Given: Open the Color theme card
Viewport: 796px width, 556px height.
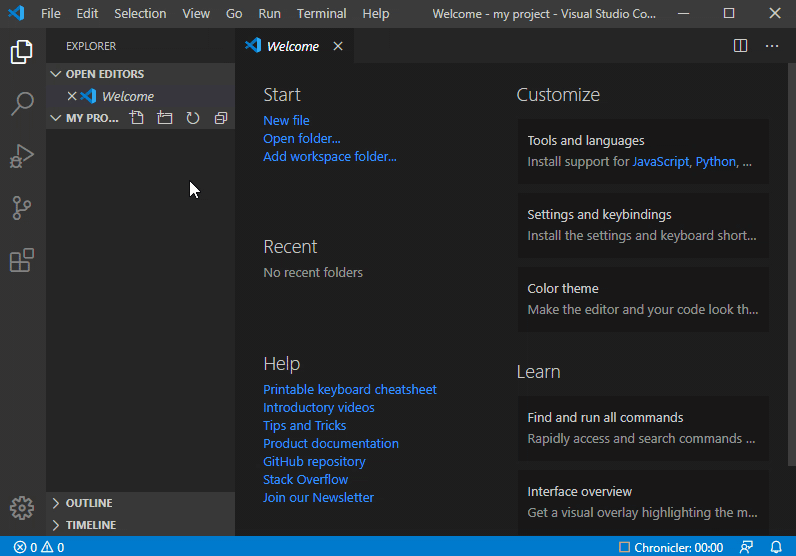Looking at the screenshot, I should pos(643,299).
